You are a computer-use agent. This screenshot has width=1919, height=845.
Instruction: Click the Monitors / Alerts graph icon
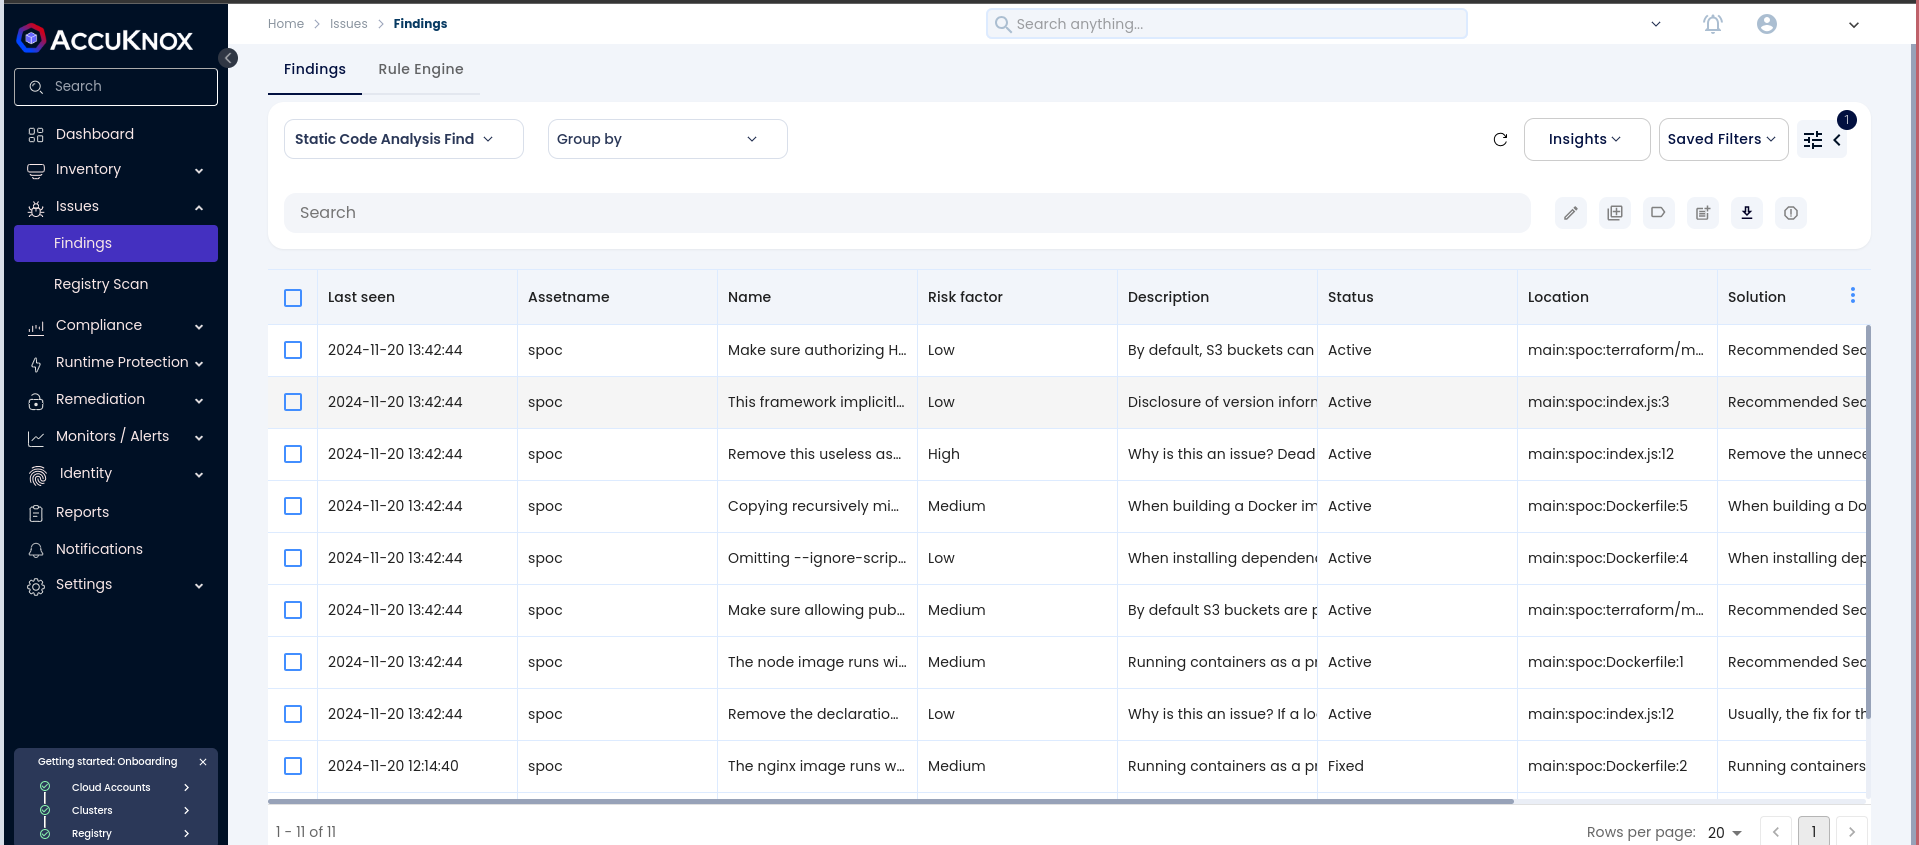tap(36, 438)
